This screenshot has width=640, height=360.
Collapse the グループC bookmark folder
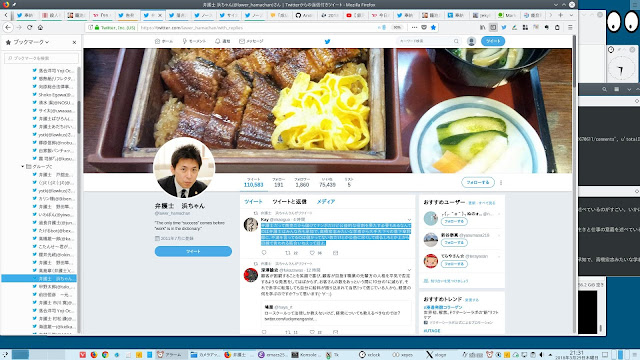click(23, 167)
